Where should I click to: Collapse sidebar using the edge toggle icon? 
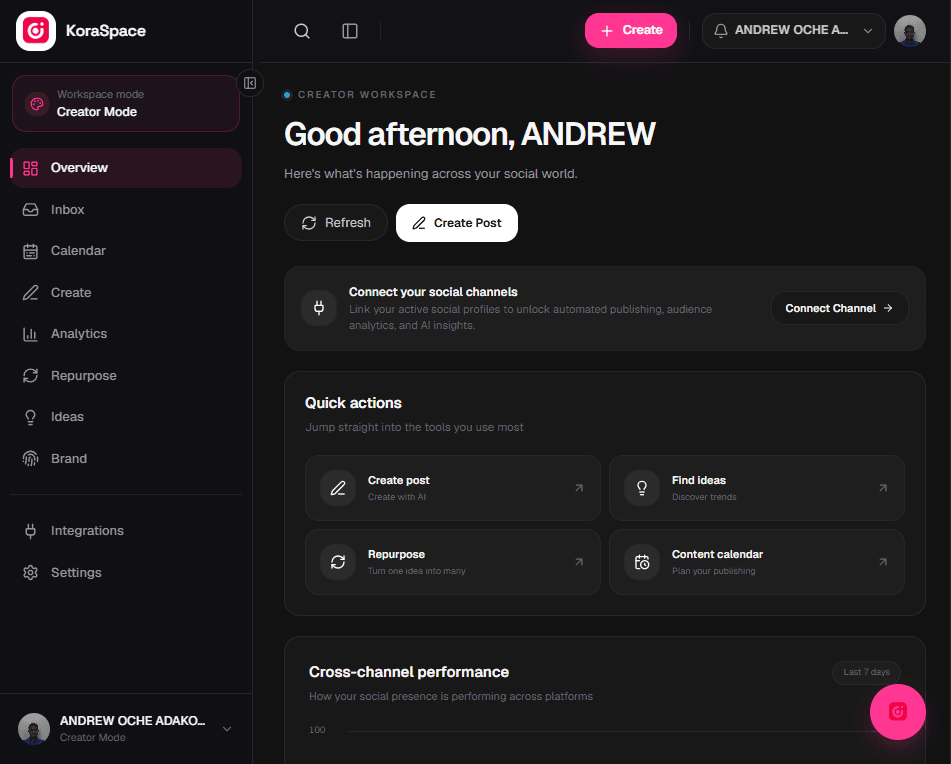pos(250,83)
